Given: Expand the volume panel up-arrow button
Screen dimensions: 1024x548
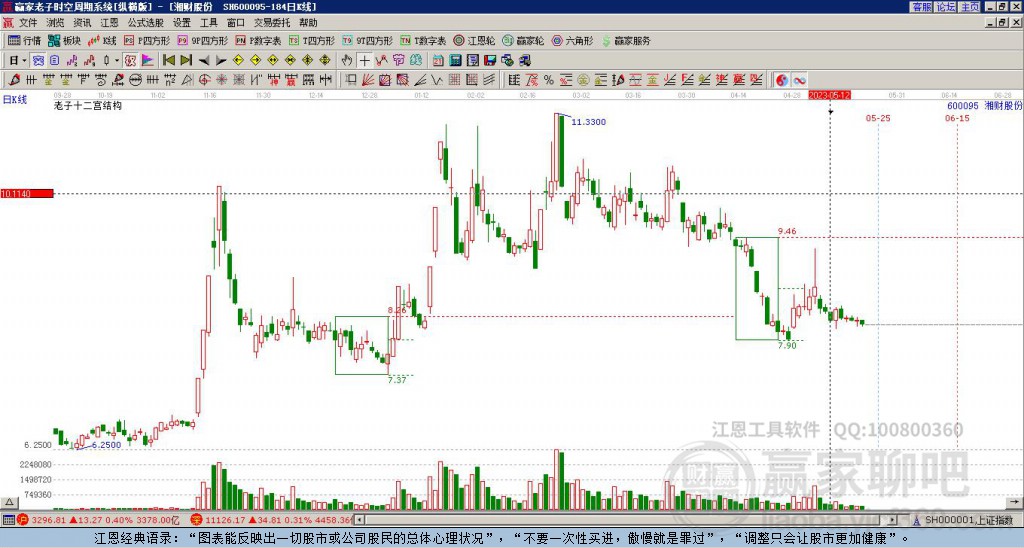Looking at the screenshot, I should click(x=9, y=502).
